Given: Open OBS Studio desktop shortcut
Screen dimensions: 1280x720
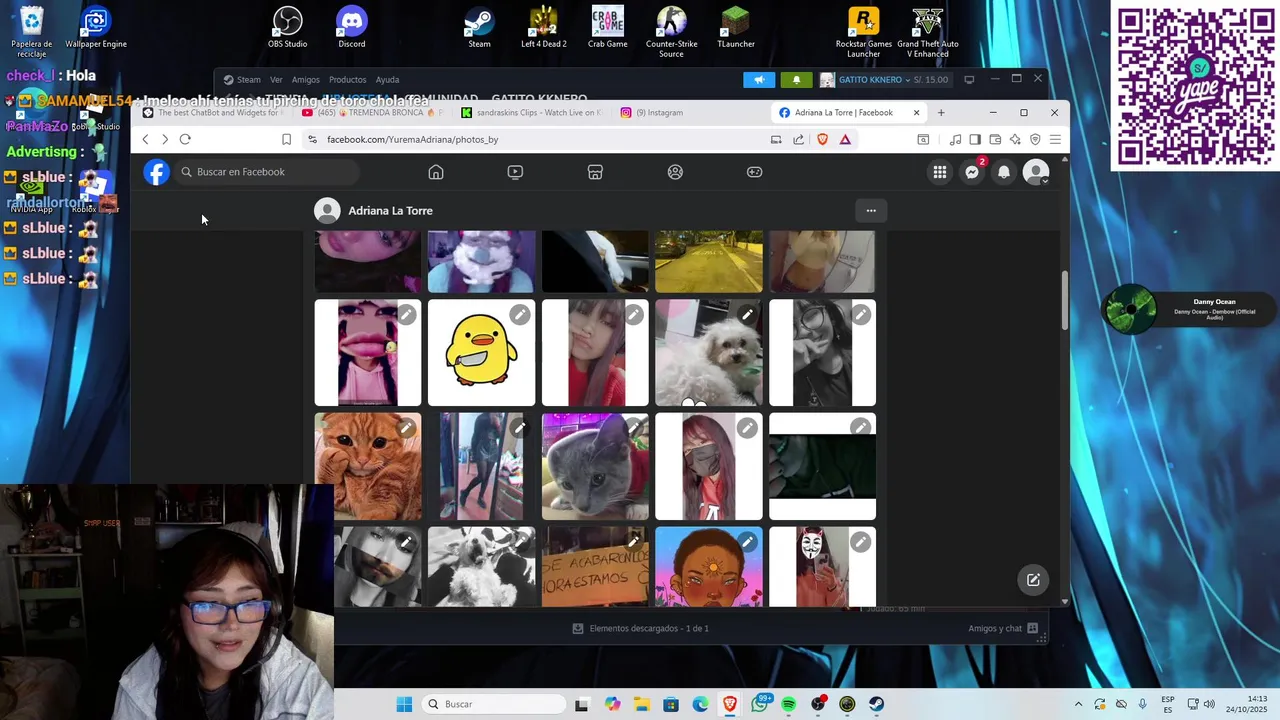Looking at the screenshot, I should tap(288, 28).
